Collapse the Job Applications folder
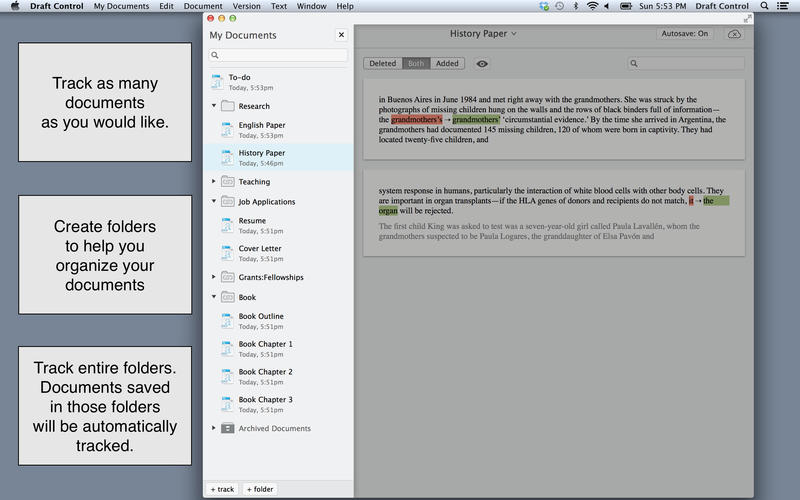 point(213,202)
